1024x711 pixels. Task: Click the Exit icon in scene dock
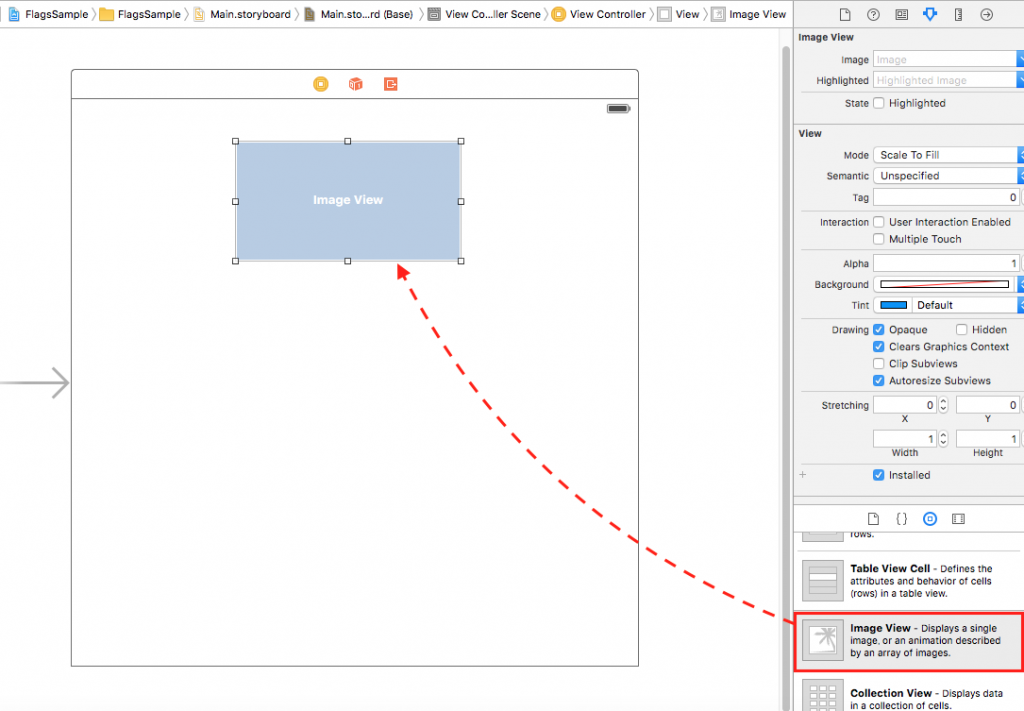(x=390, y=84)
